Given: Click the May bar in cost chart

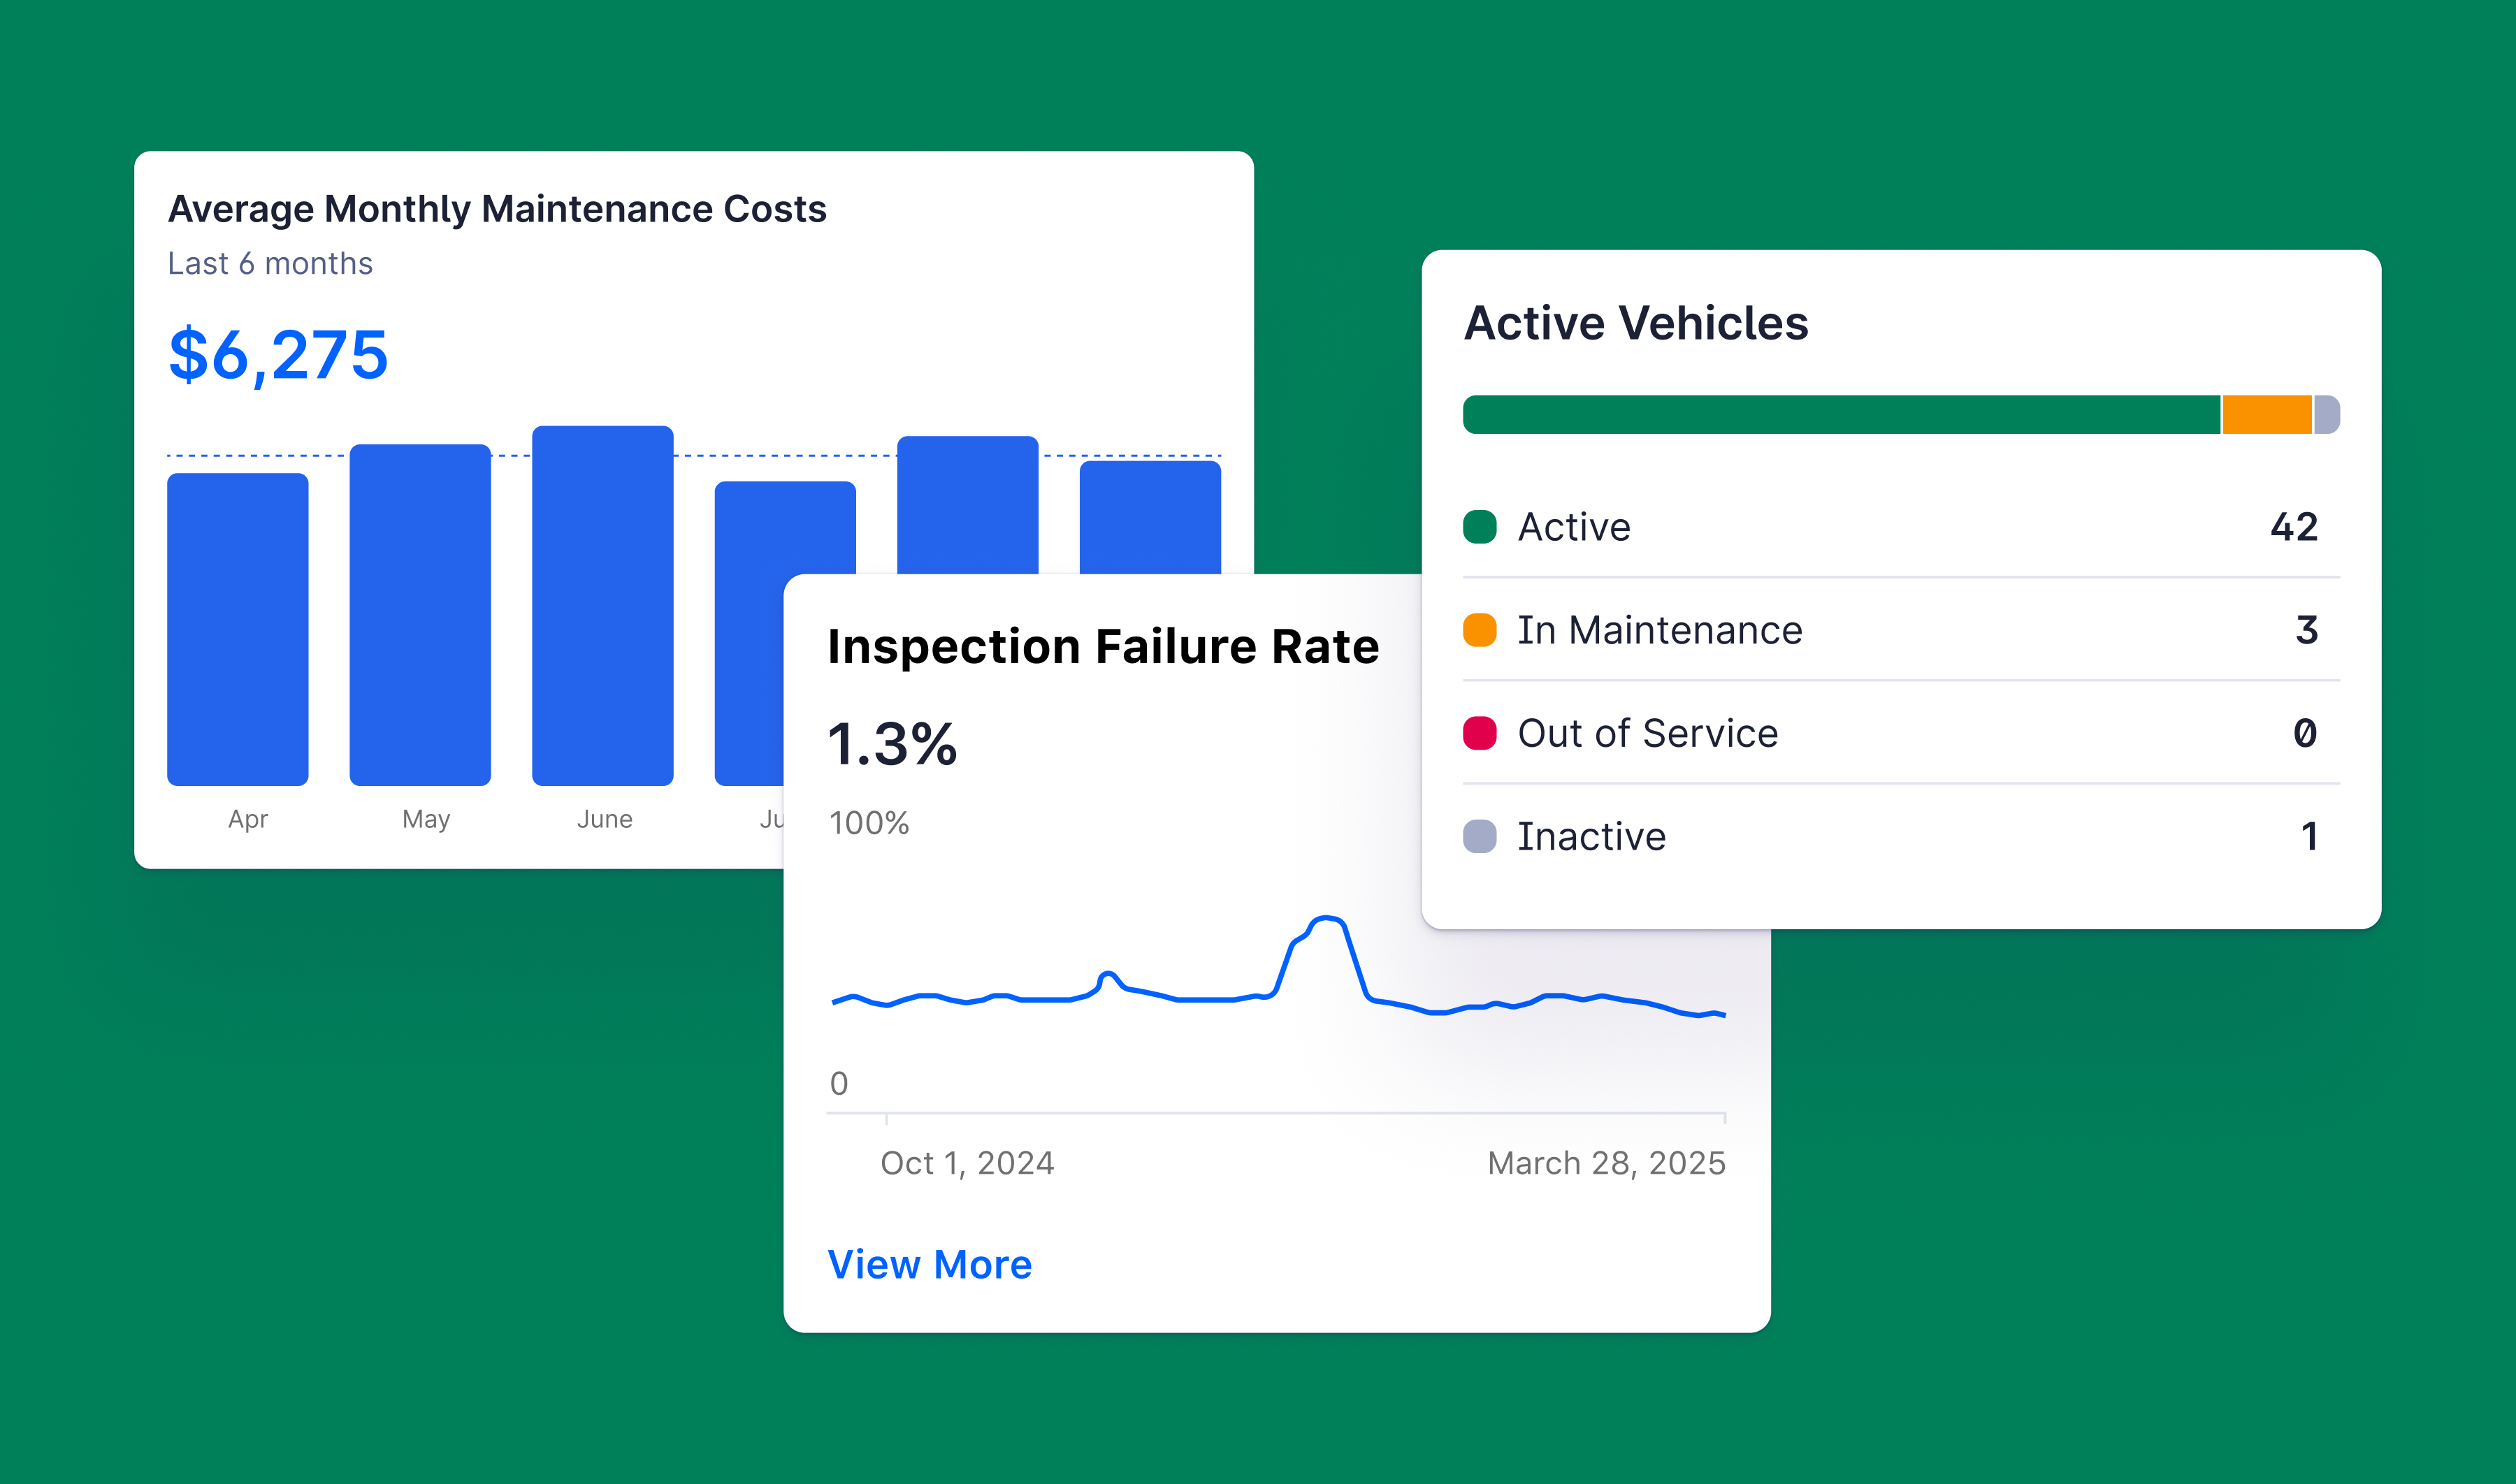Looking at the screenshot, I should pos(420,615).
